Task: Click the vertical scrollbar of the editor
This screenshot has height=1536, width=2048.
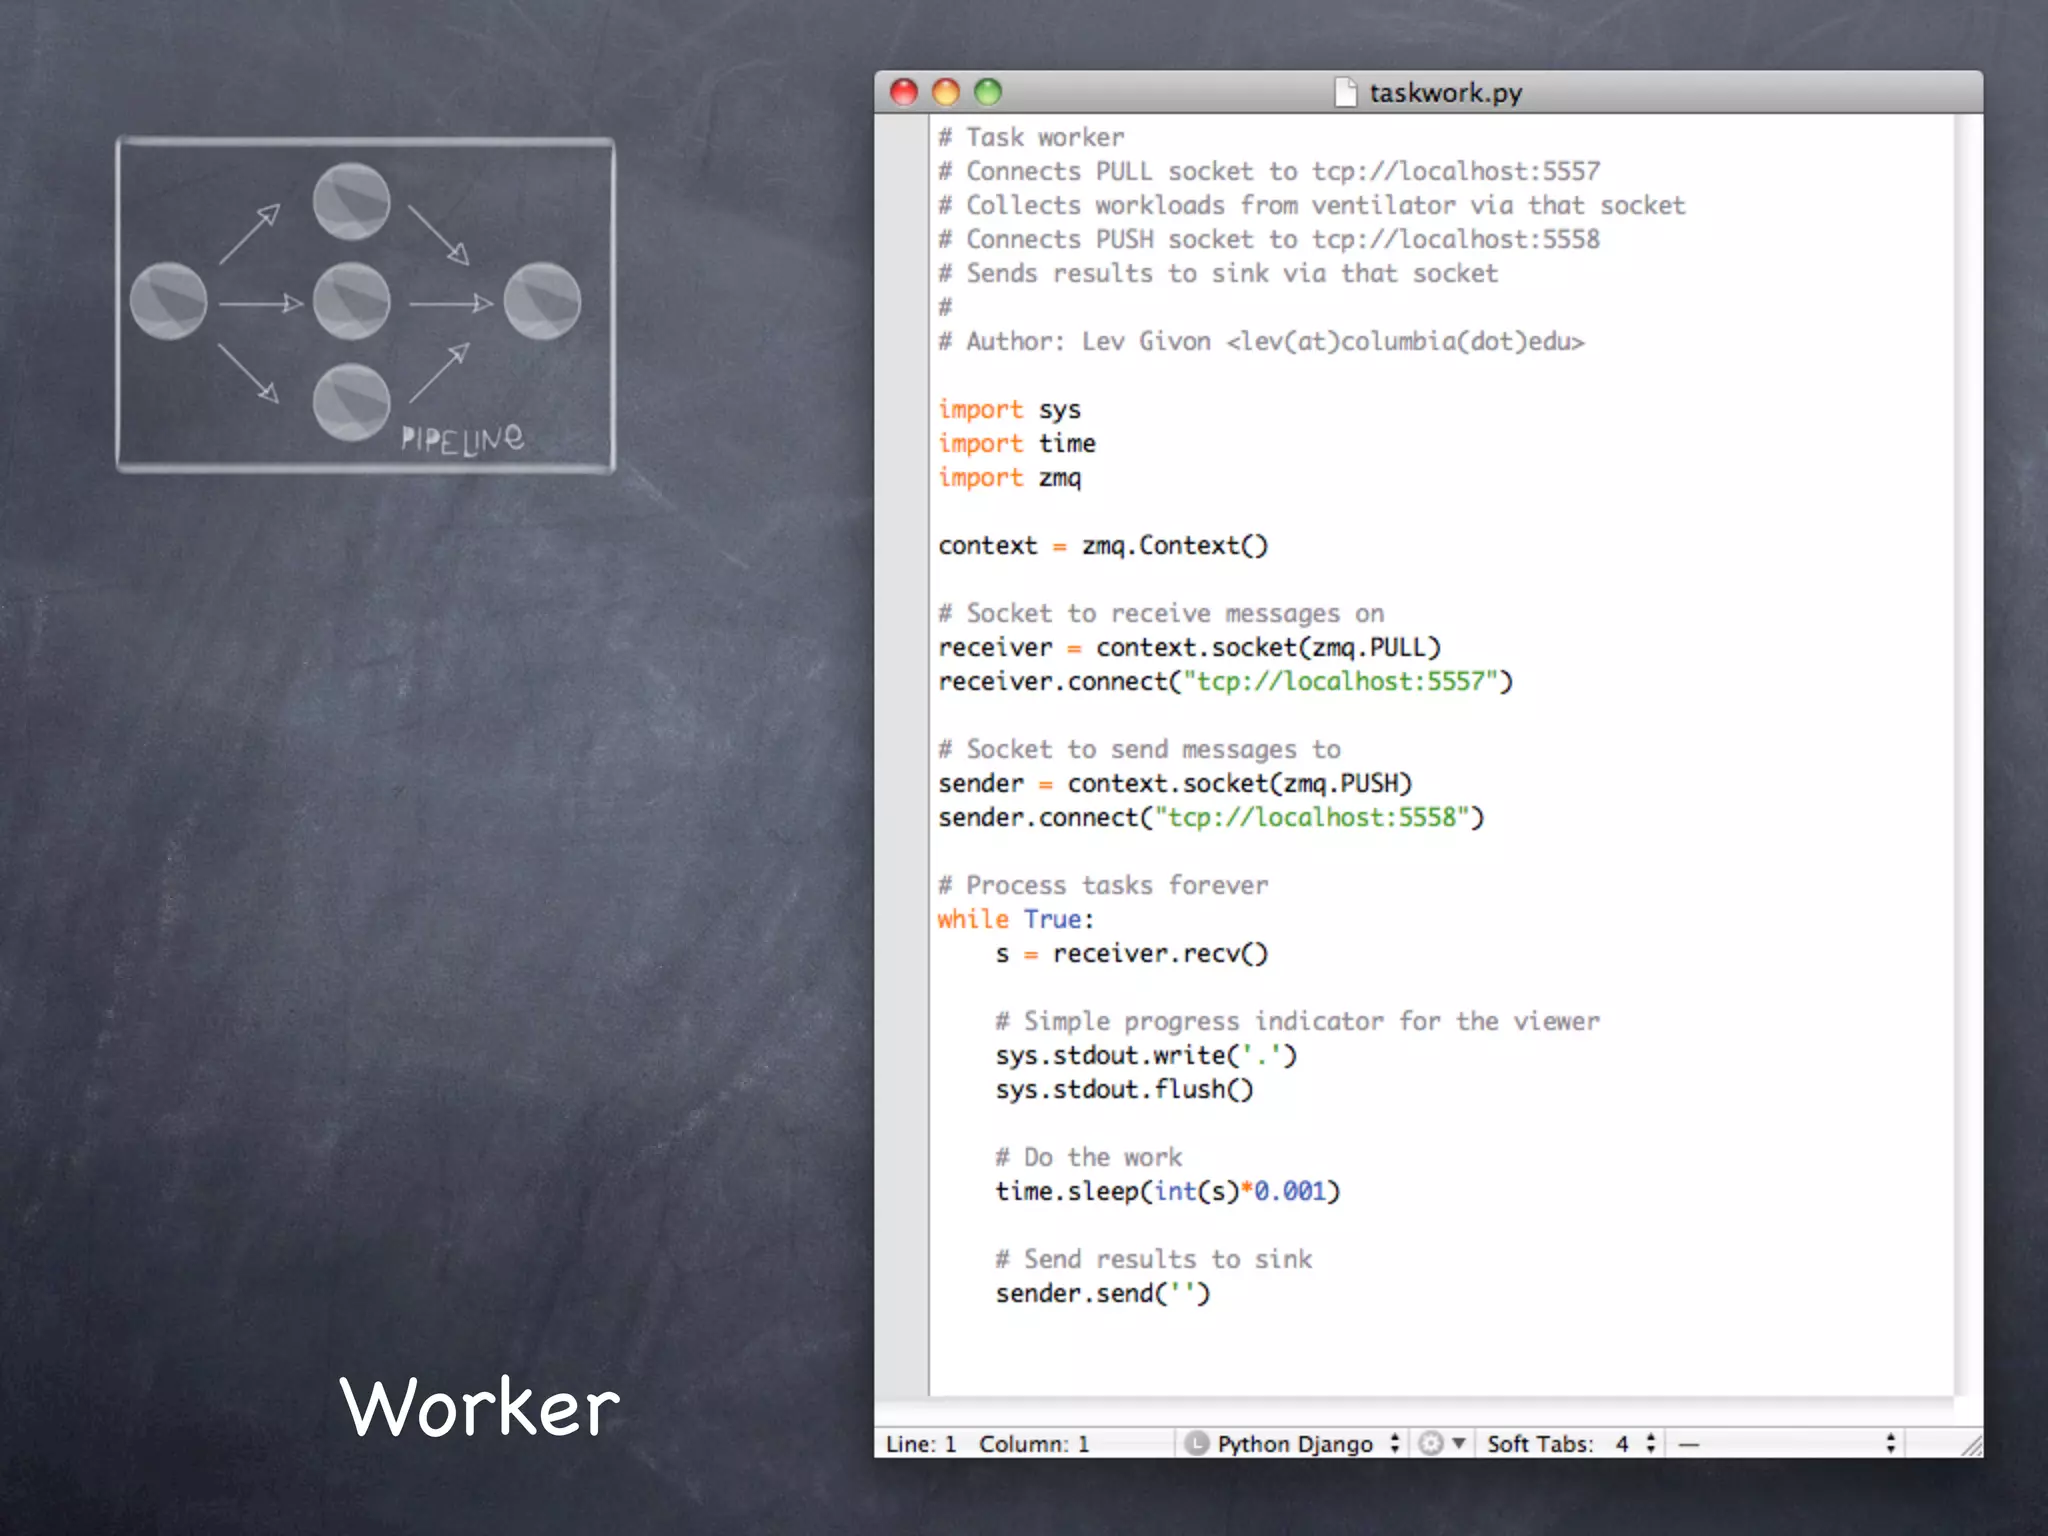Action: click(x=1967, y=750)
